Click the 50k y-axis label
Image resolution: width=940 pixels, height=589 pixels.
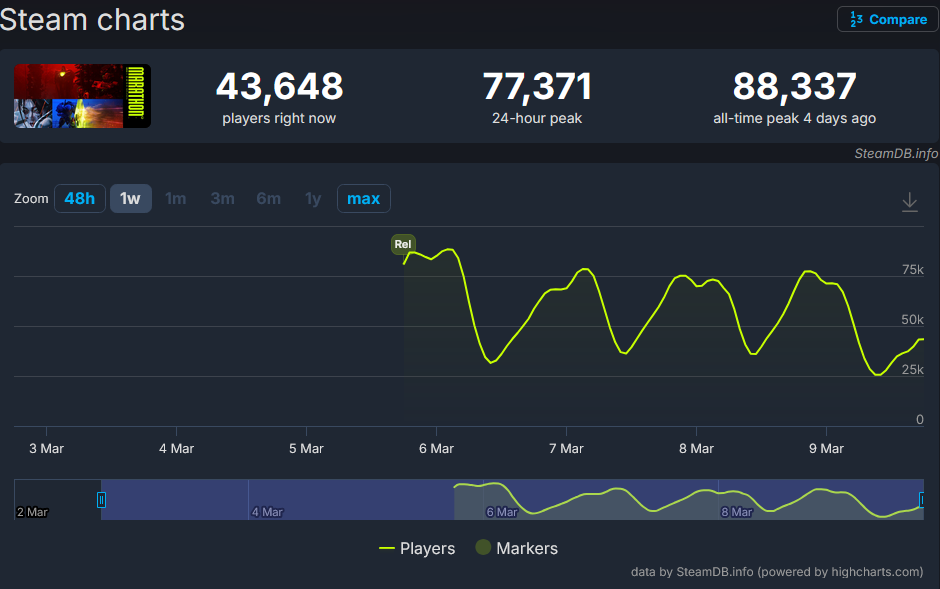(912, 320)
